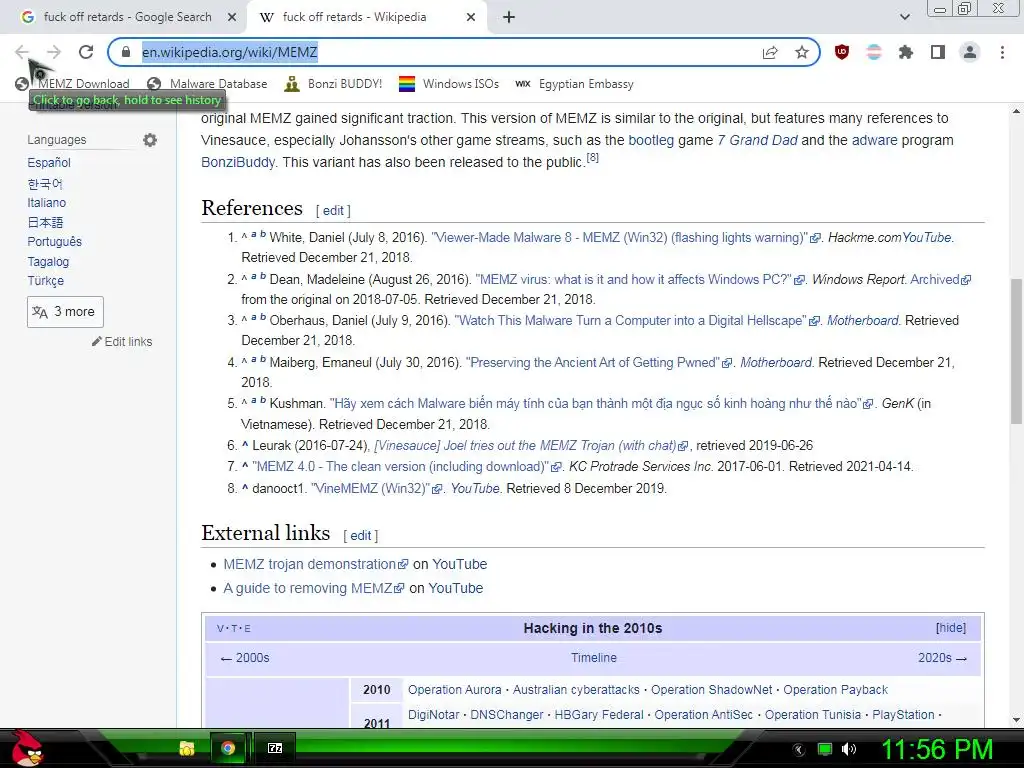Image resolution: width=1024 pixels, height=768 pixels.
Task: Click the browser back arrow button
Action: 22,52
